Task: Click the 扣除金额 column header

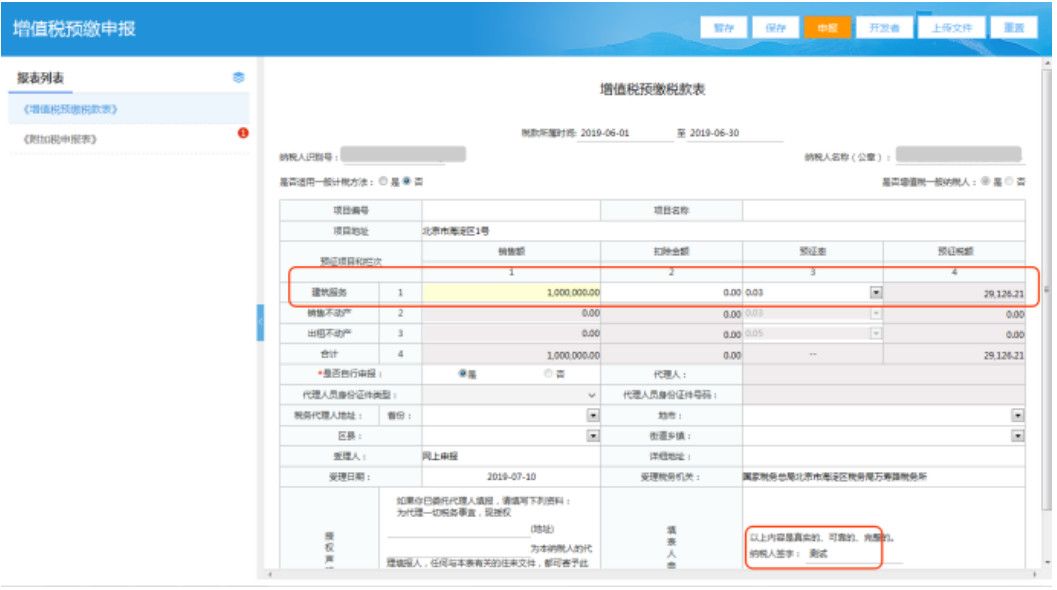Action: pos(671,251)
